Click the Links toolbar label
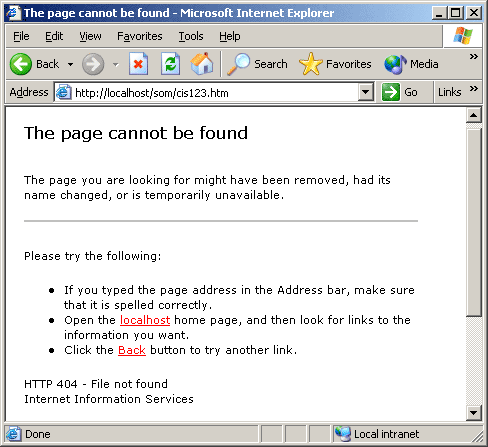Image resolution: width=488 pixels, height=447 pixels. coord(450,92)
